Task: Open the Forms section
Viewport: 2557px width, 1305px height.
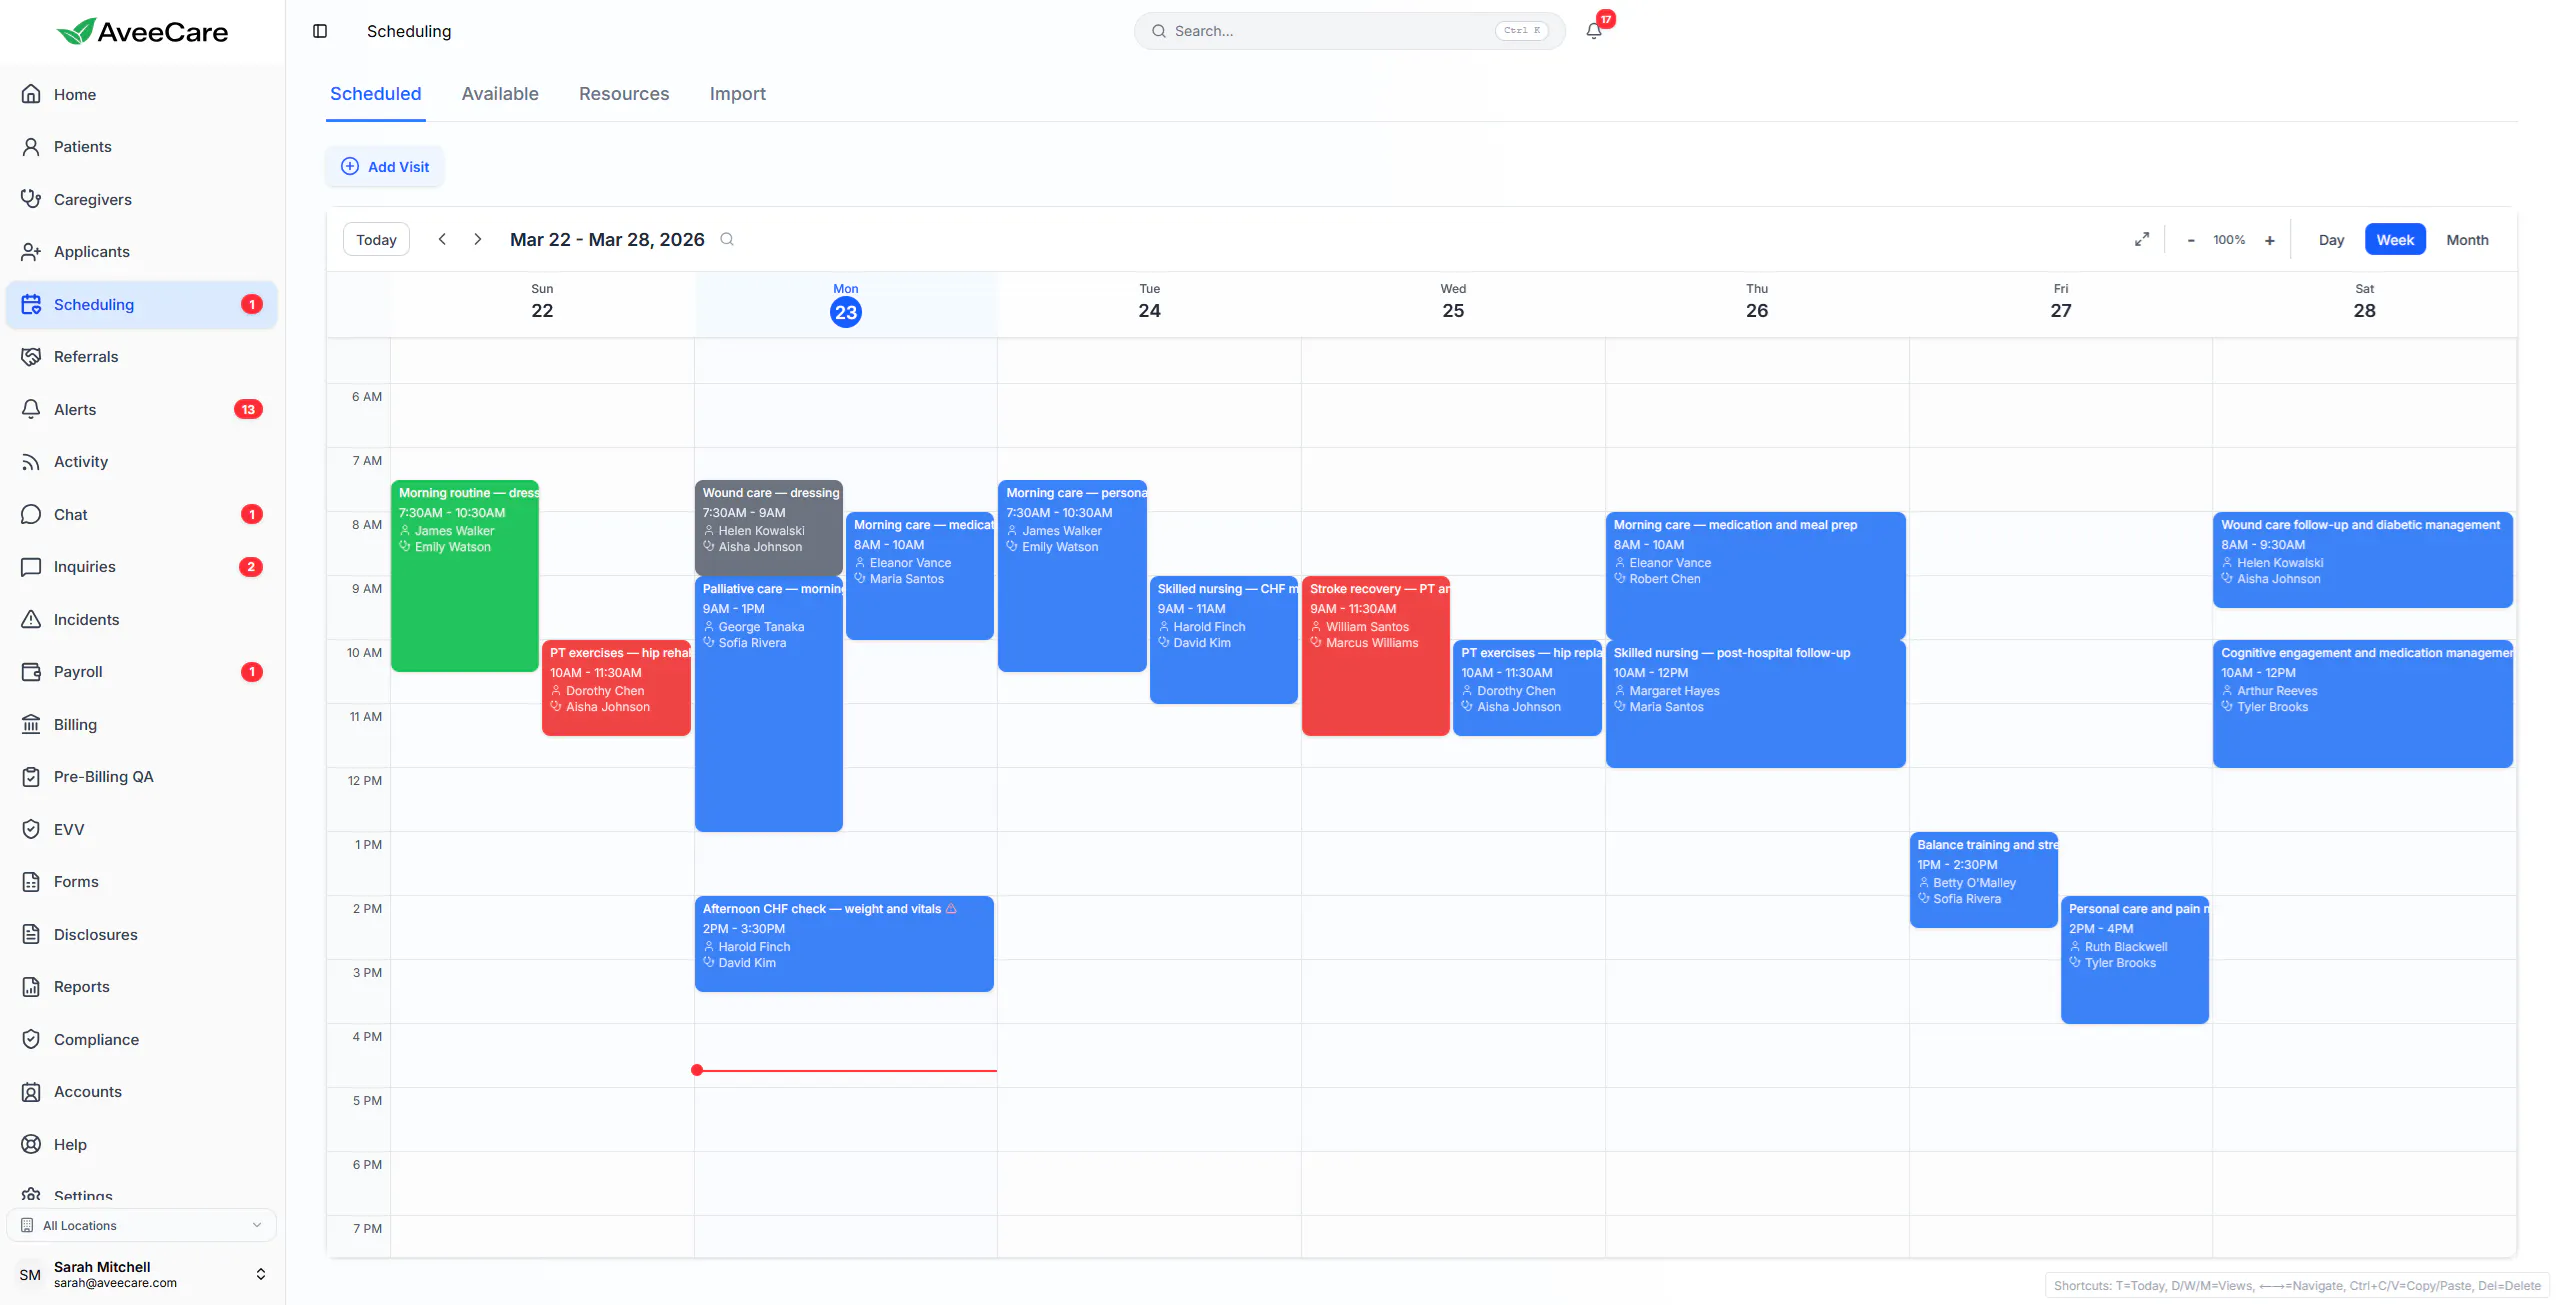Action: (x=141, y=882)
